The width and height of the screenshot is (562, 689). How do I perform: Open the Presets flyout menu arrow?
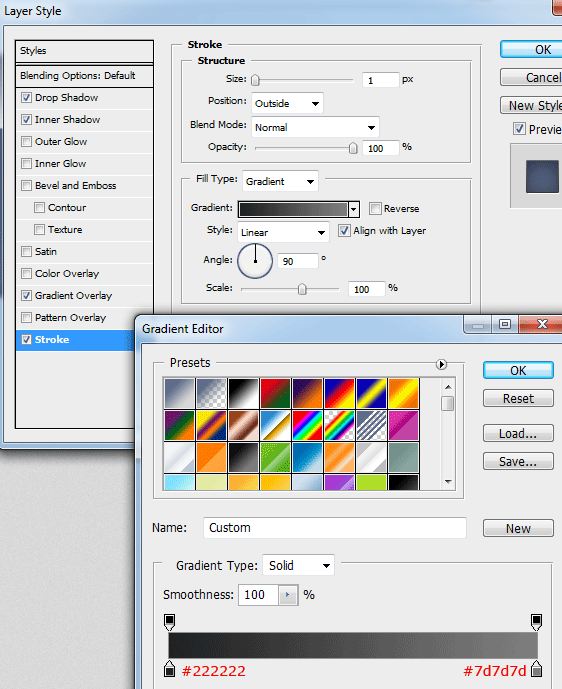pyautogui.click(x=441, y=364)
